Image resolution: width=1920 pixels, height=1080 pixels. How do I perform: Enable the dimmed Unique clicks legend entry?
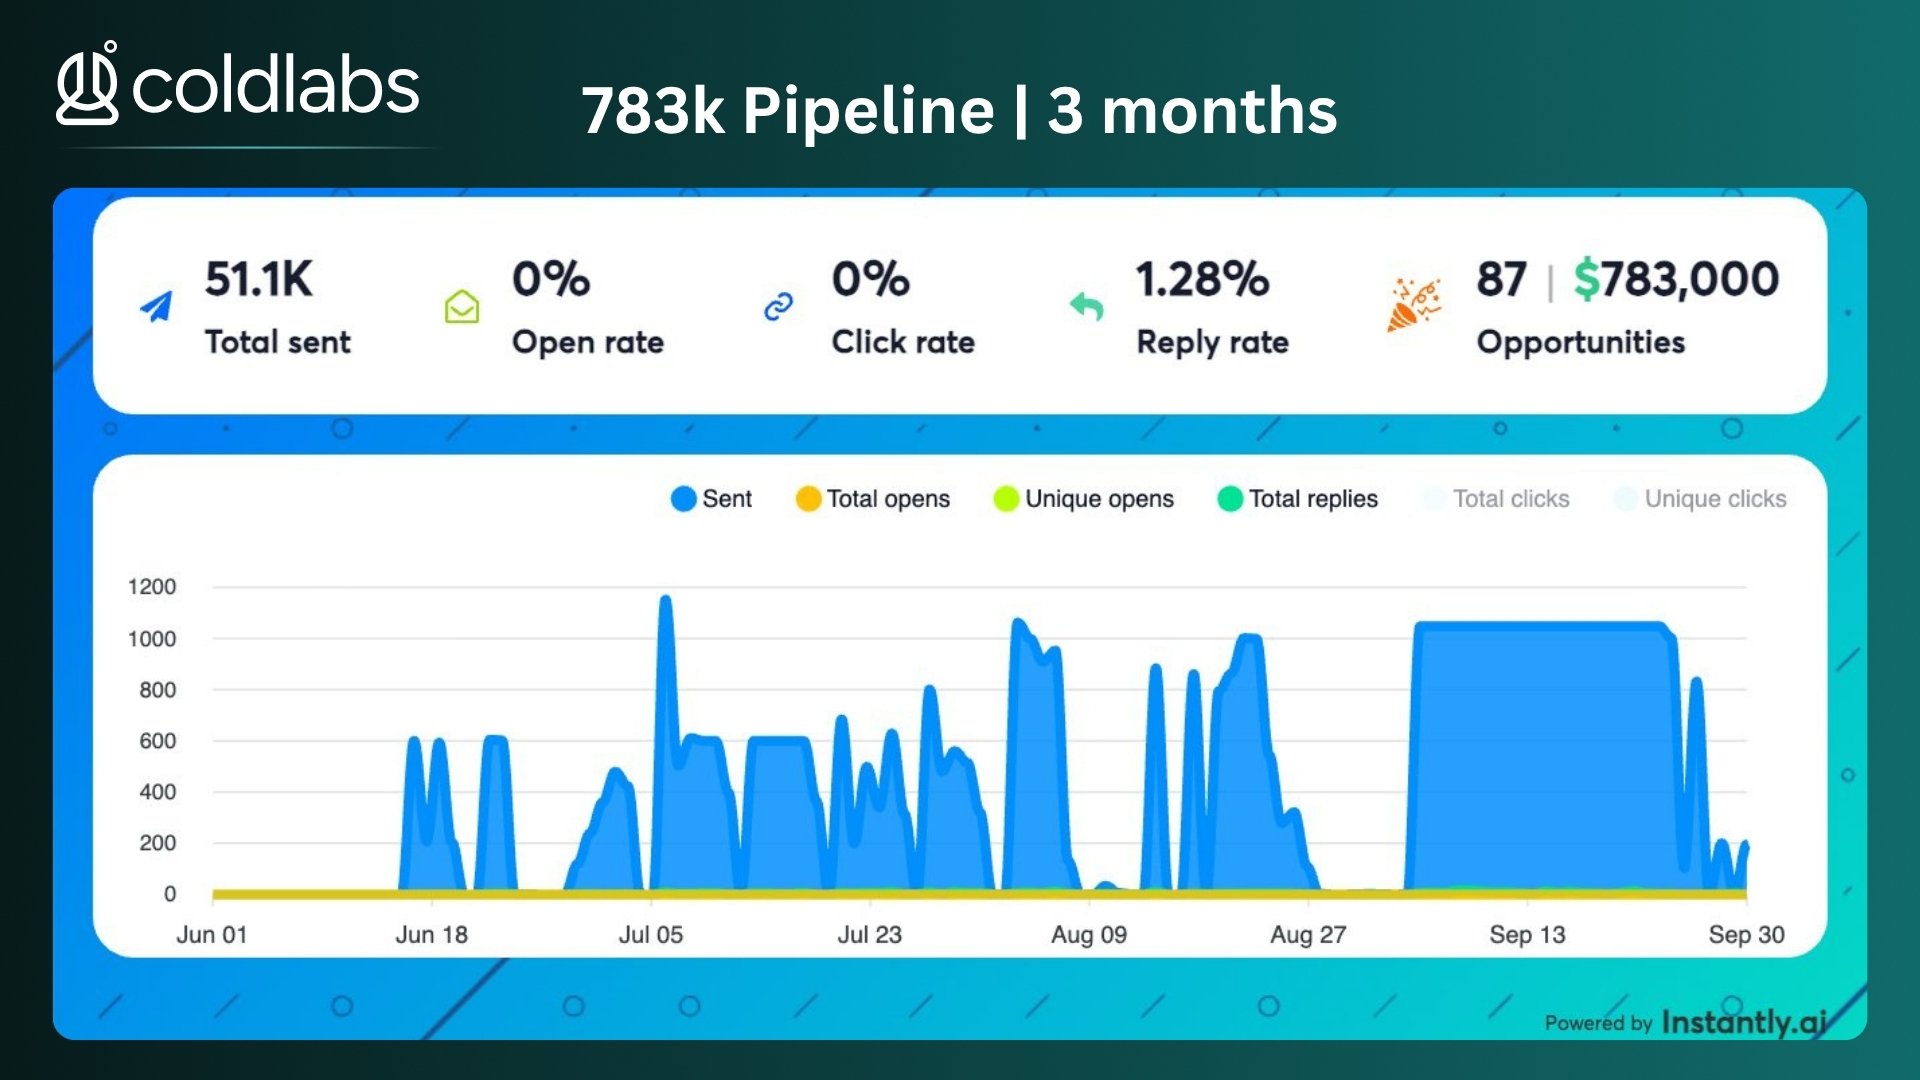(x=1701, y=499)
